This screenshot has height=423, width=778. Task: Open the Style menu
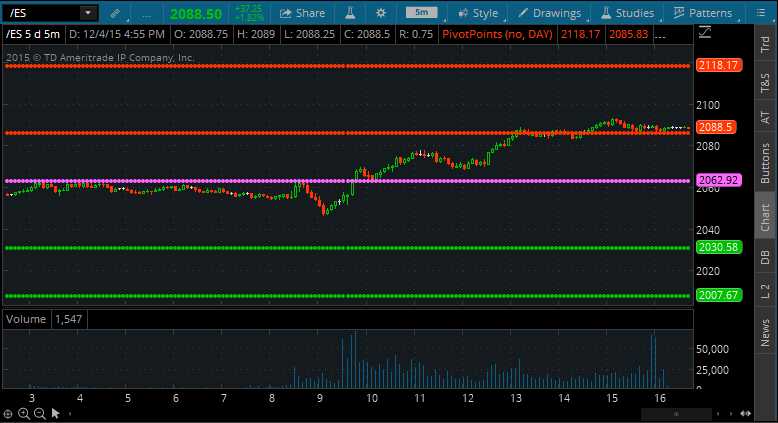pyautogui.click(x=476, y=13)
